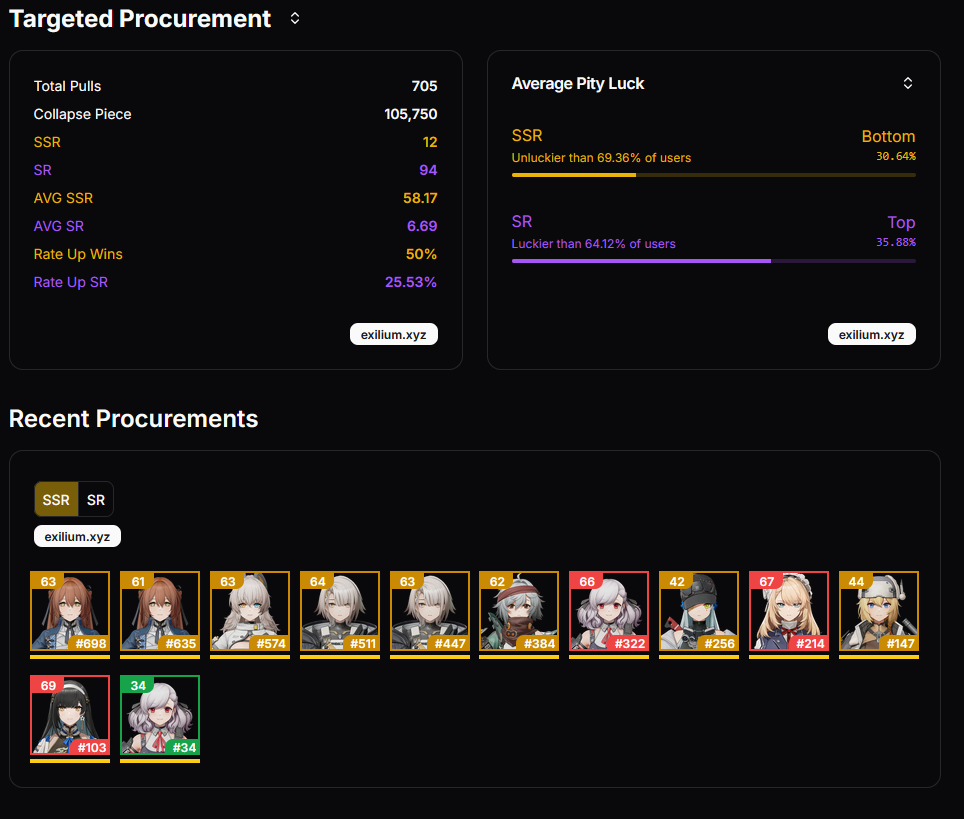Open character portrait for pull #574
964x819 pixels.
coord(250,611)
